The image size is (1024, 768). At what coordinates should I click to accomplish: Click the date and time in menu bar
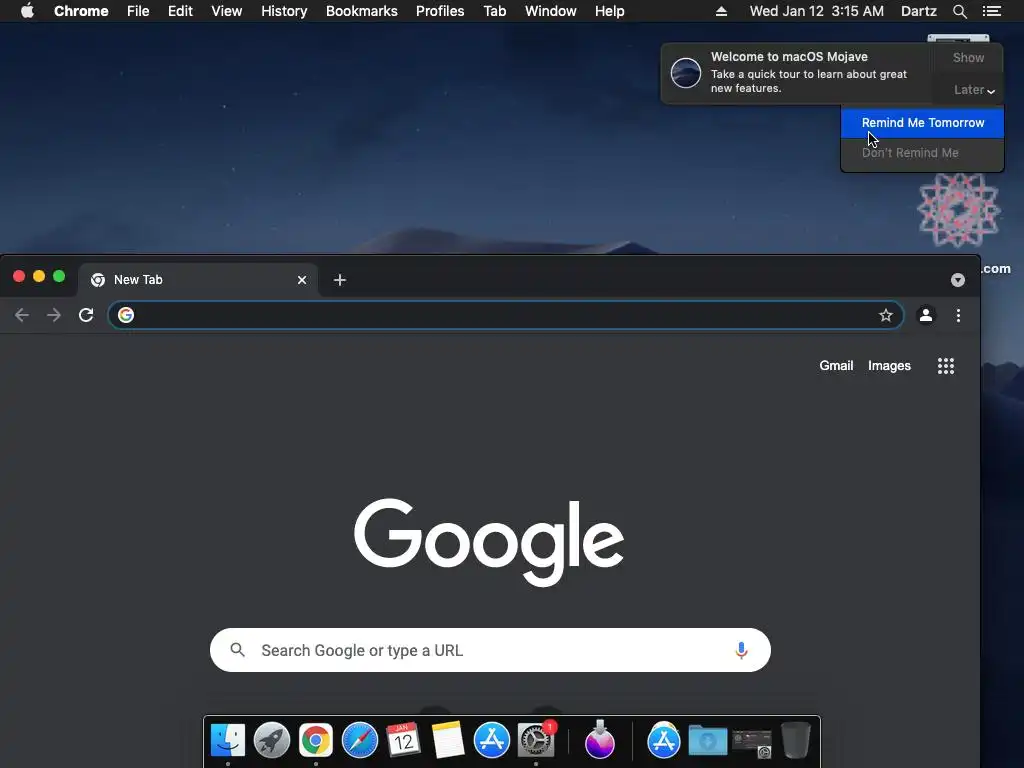[x=816, y=11]
